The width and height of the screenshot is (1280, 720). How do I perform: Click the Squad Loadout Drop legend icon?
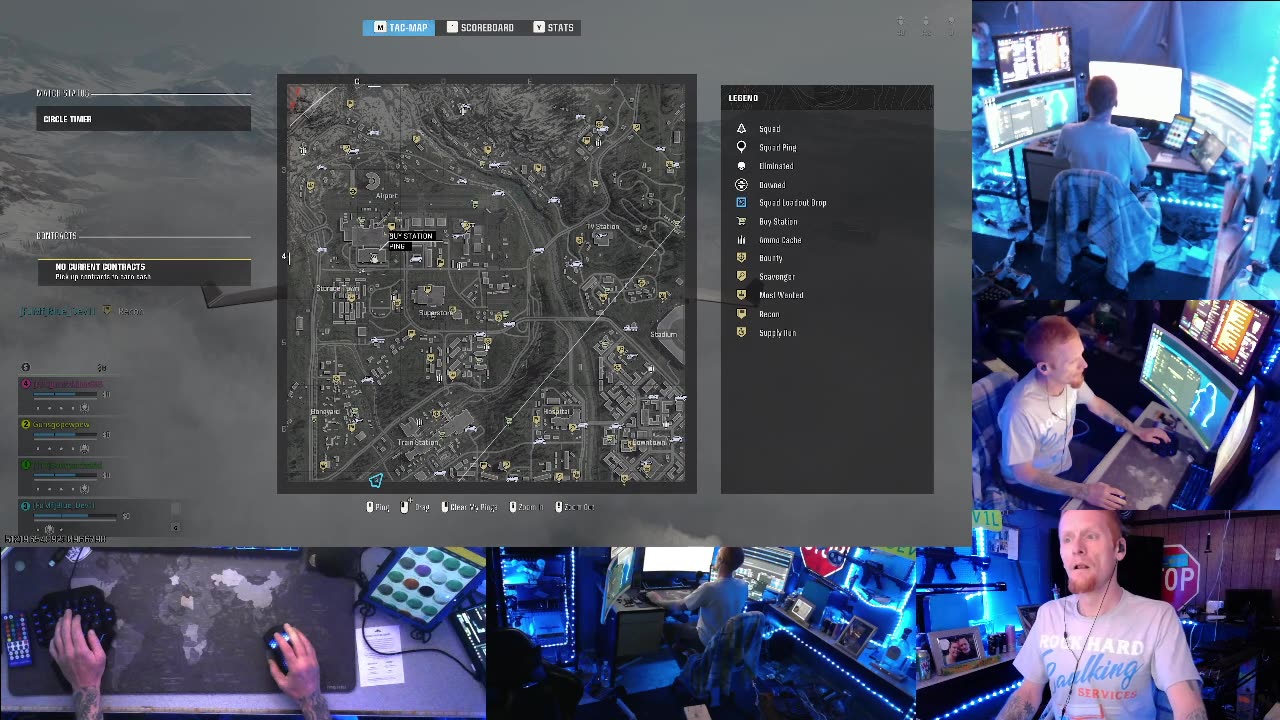point(741,203)
